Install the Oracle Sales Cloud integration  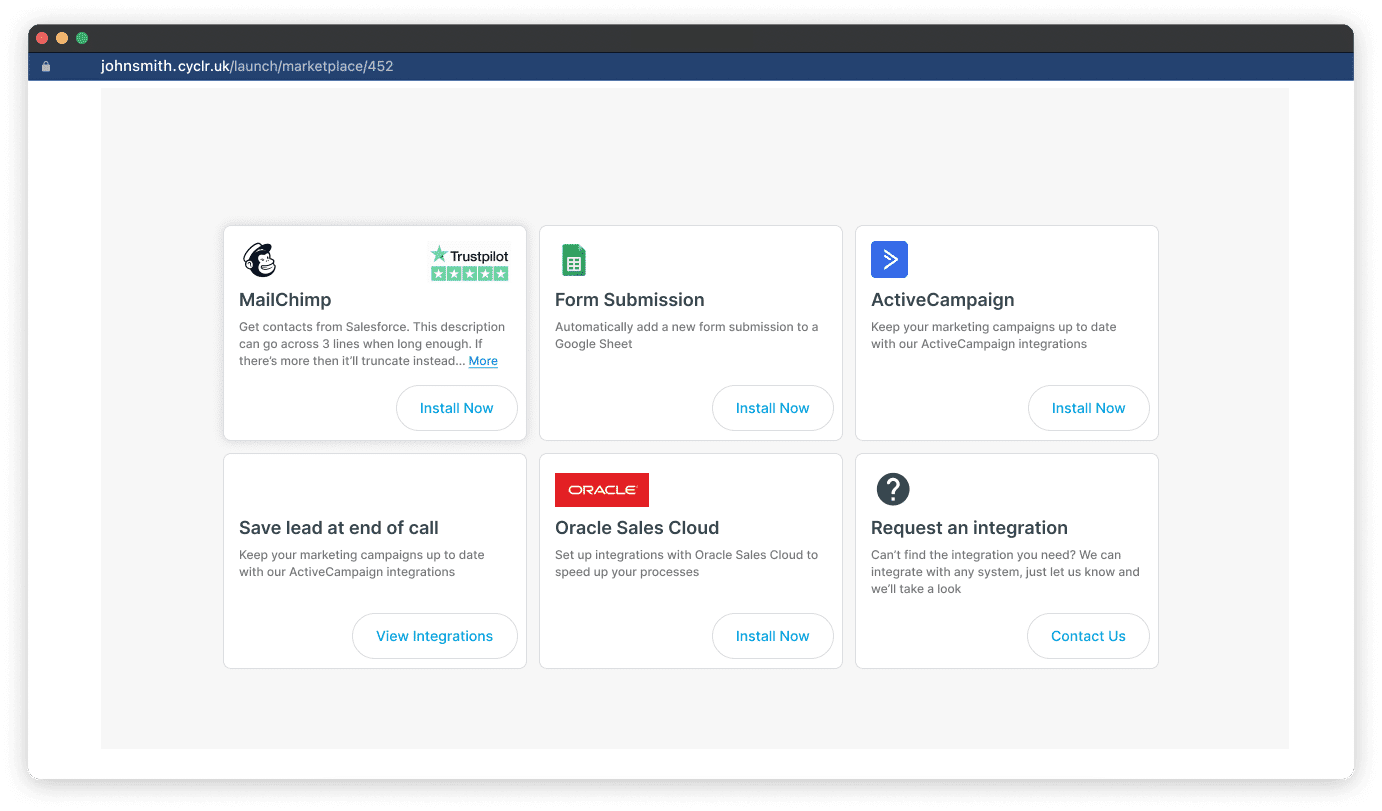pyautogui.click(x=772, y=636)
